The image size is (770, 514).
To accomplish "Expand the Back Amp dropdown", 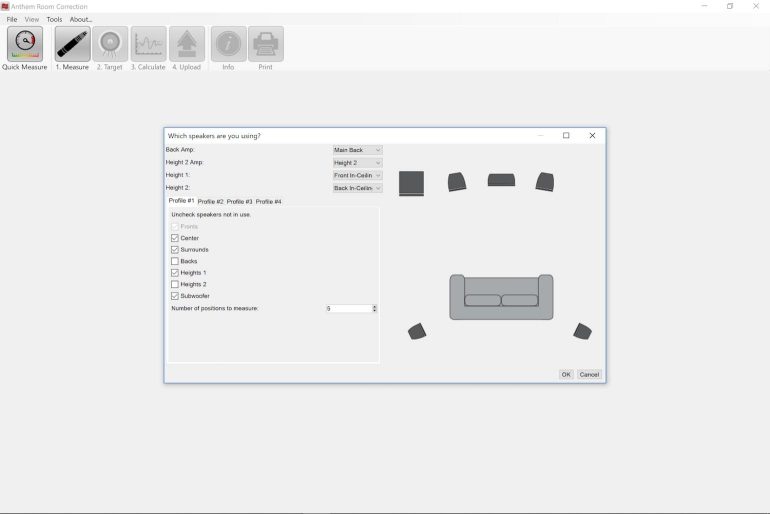I will click(x=357, y=150).
